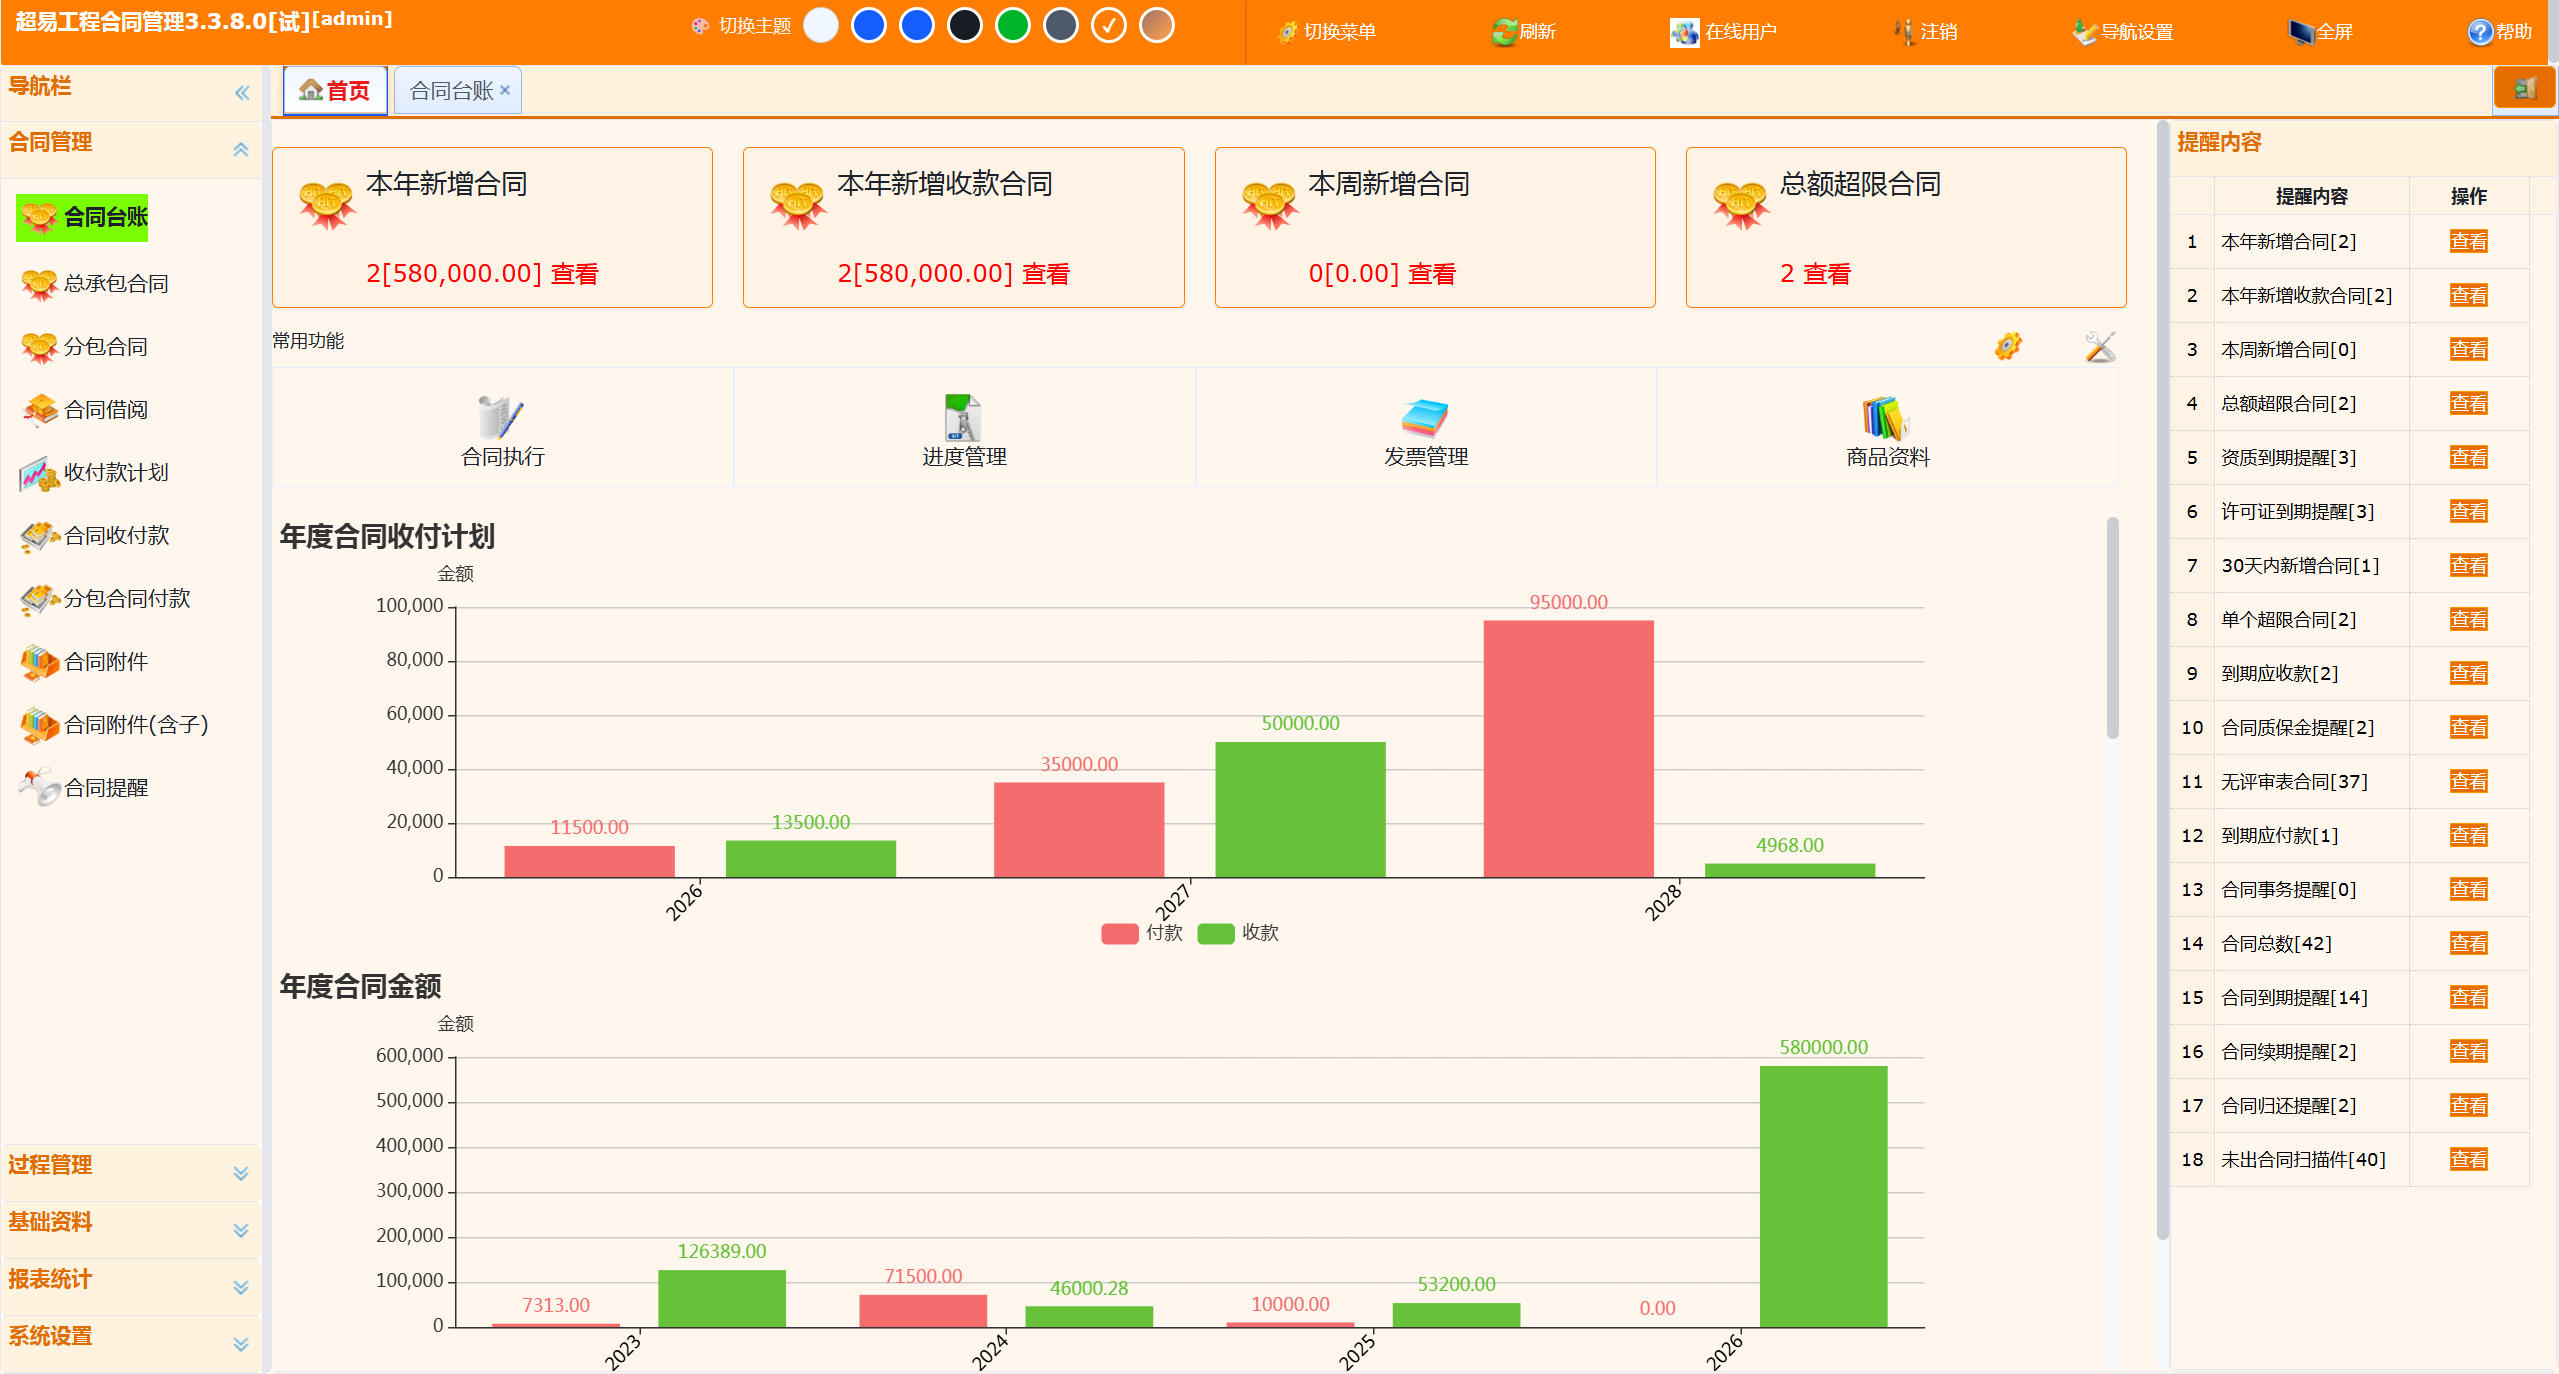
Task: Select the green theme color circle
Action: (1012, 26)
